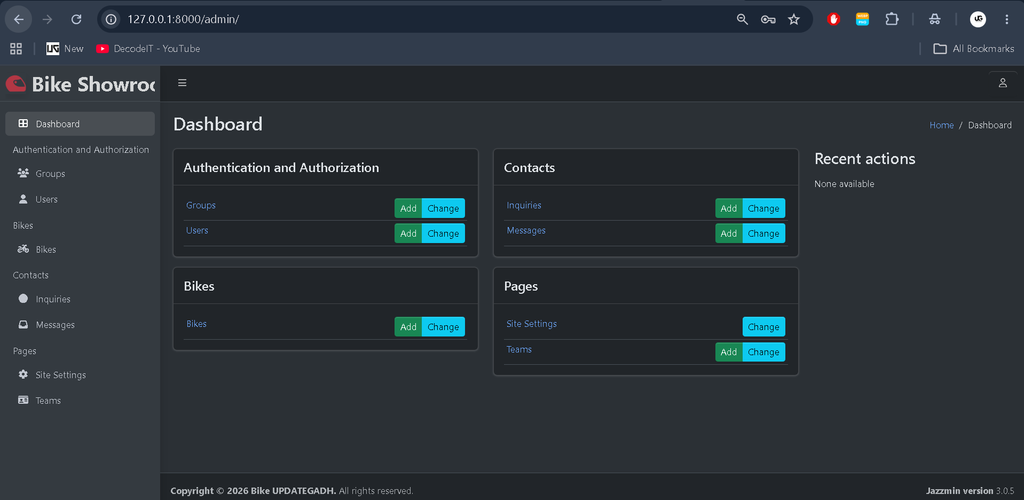Image resolution: width=1024 pixels, height=500 pixels.
Task: Open Groups in the sidebar
Action: tap(80, 174)
